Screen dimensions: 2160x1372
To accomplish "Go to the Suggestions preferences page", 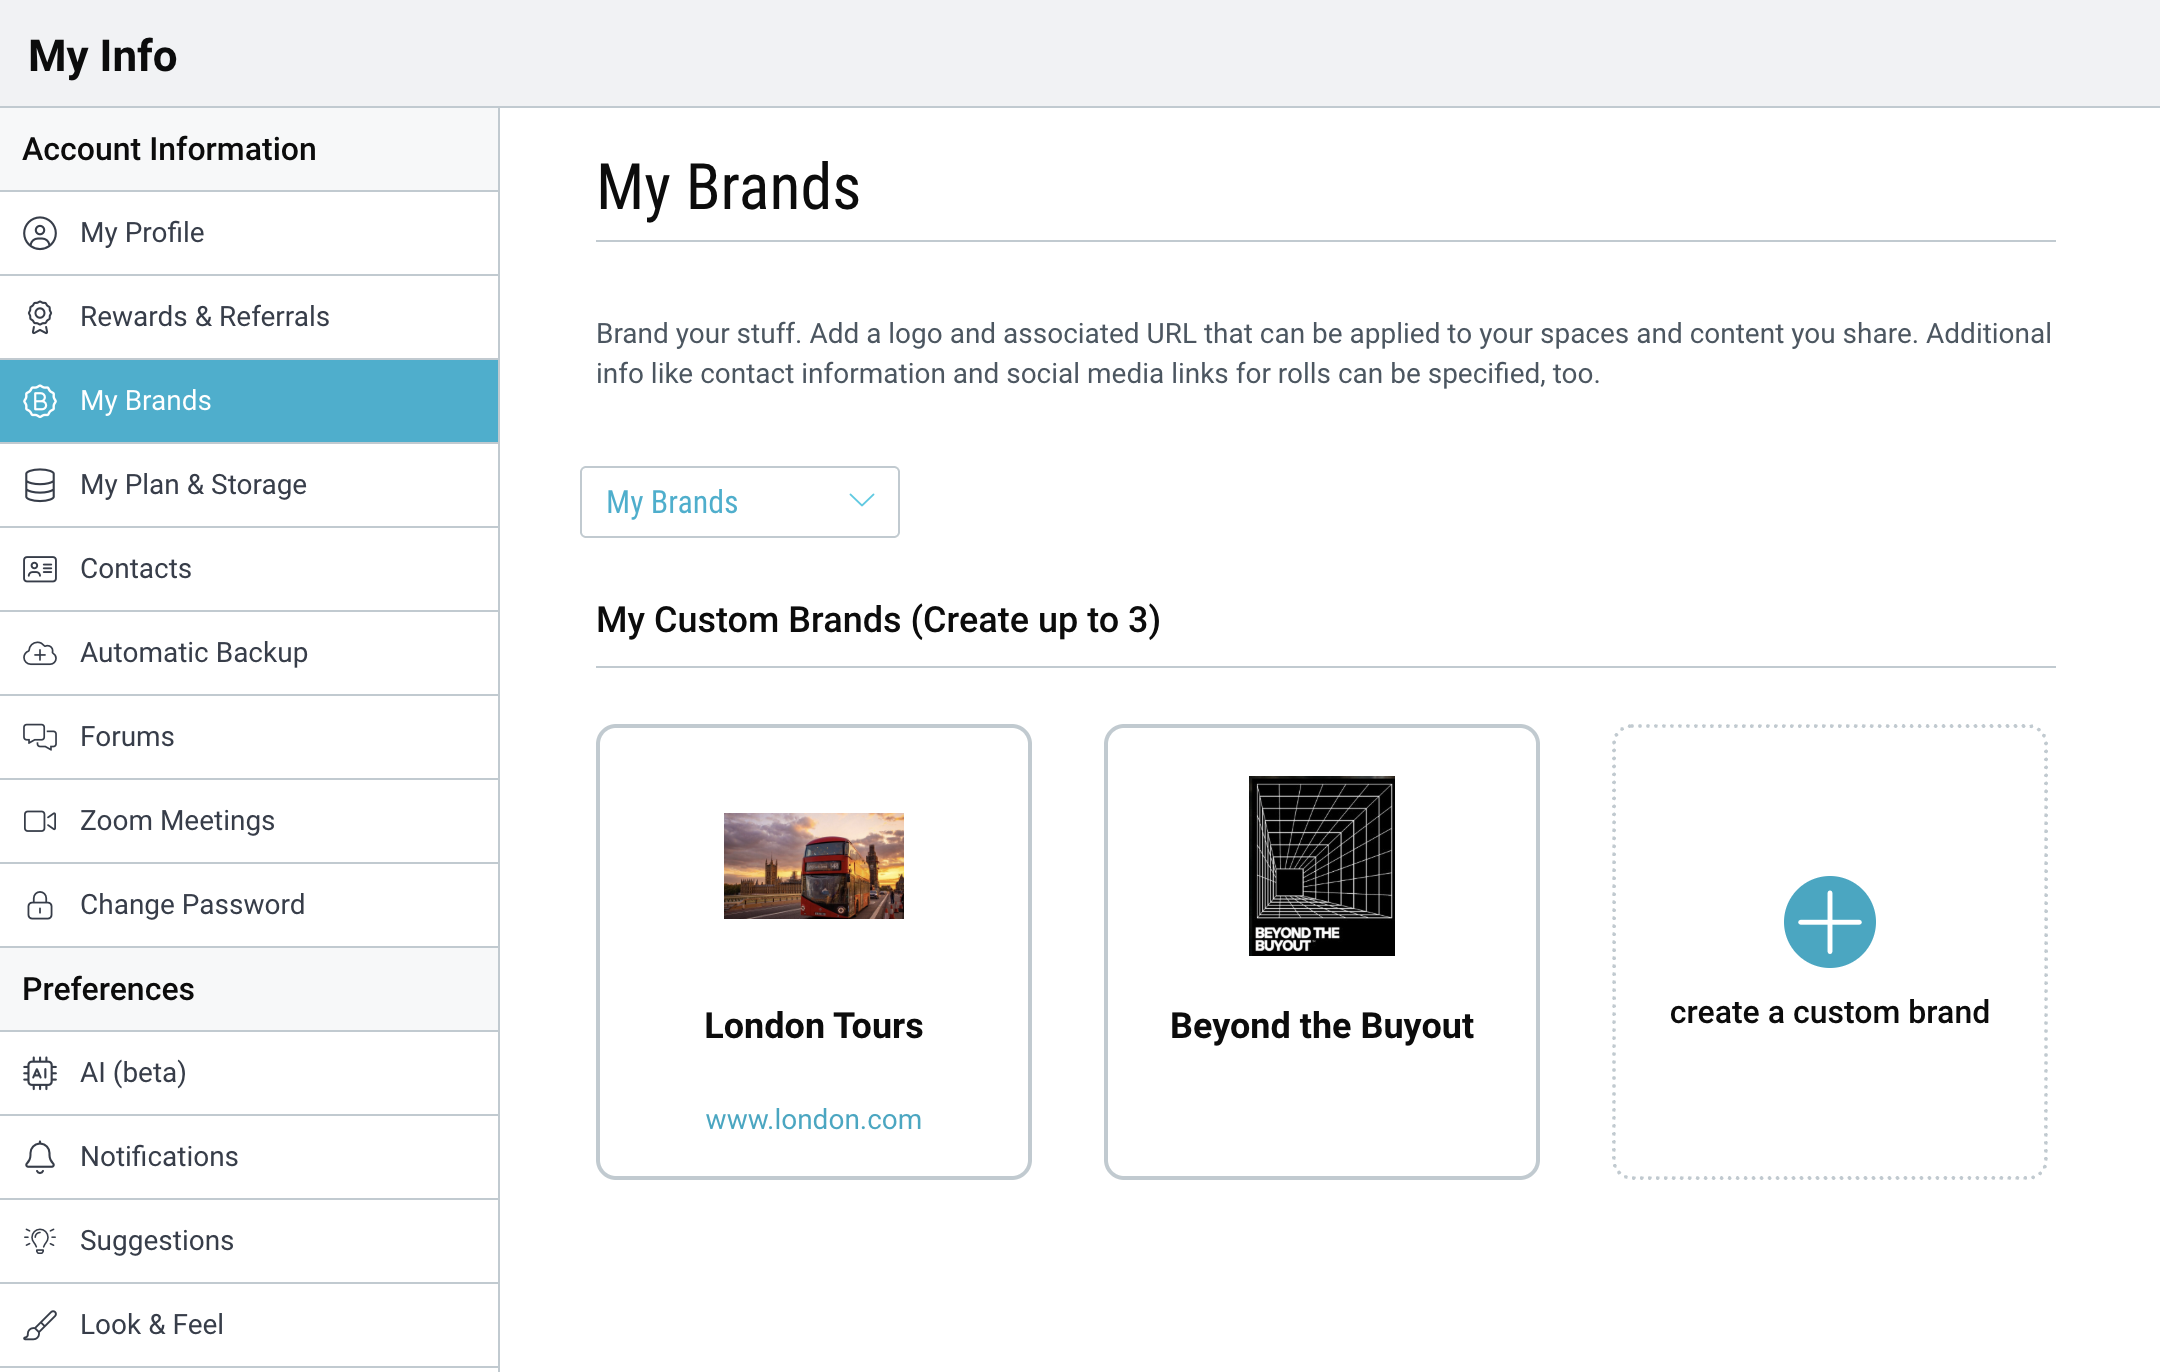I will (x=157, y=1241).
